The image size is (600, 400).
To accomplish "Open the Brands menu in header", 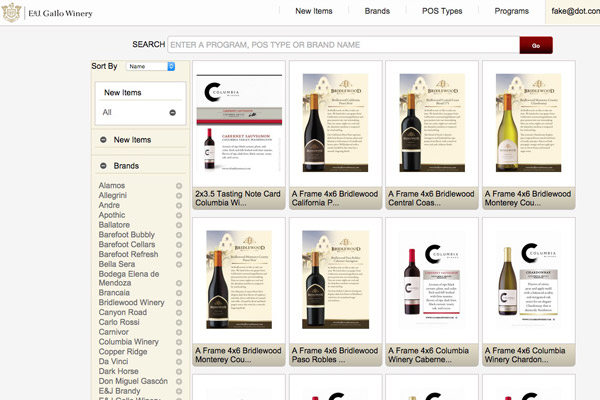I will coord(377,11).
